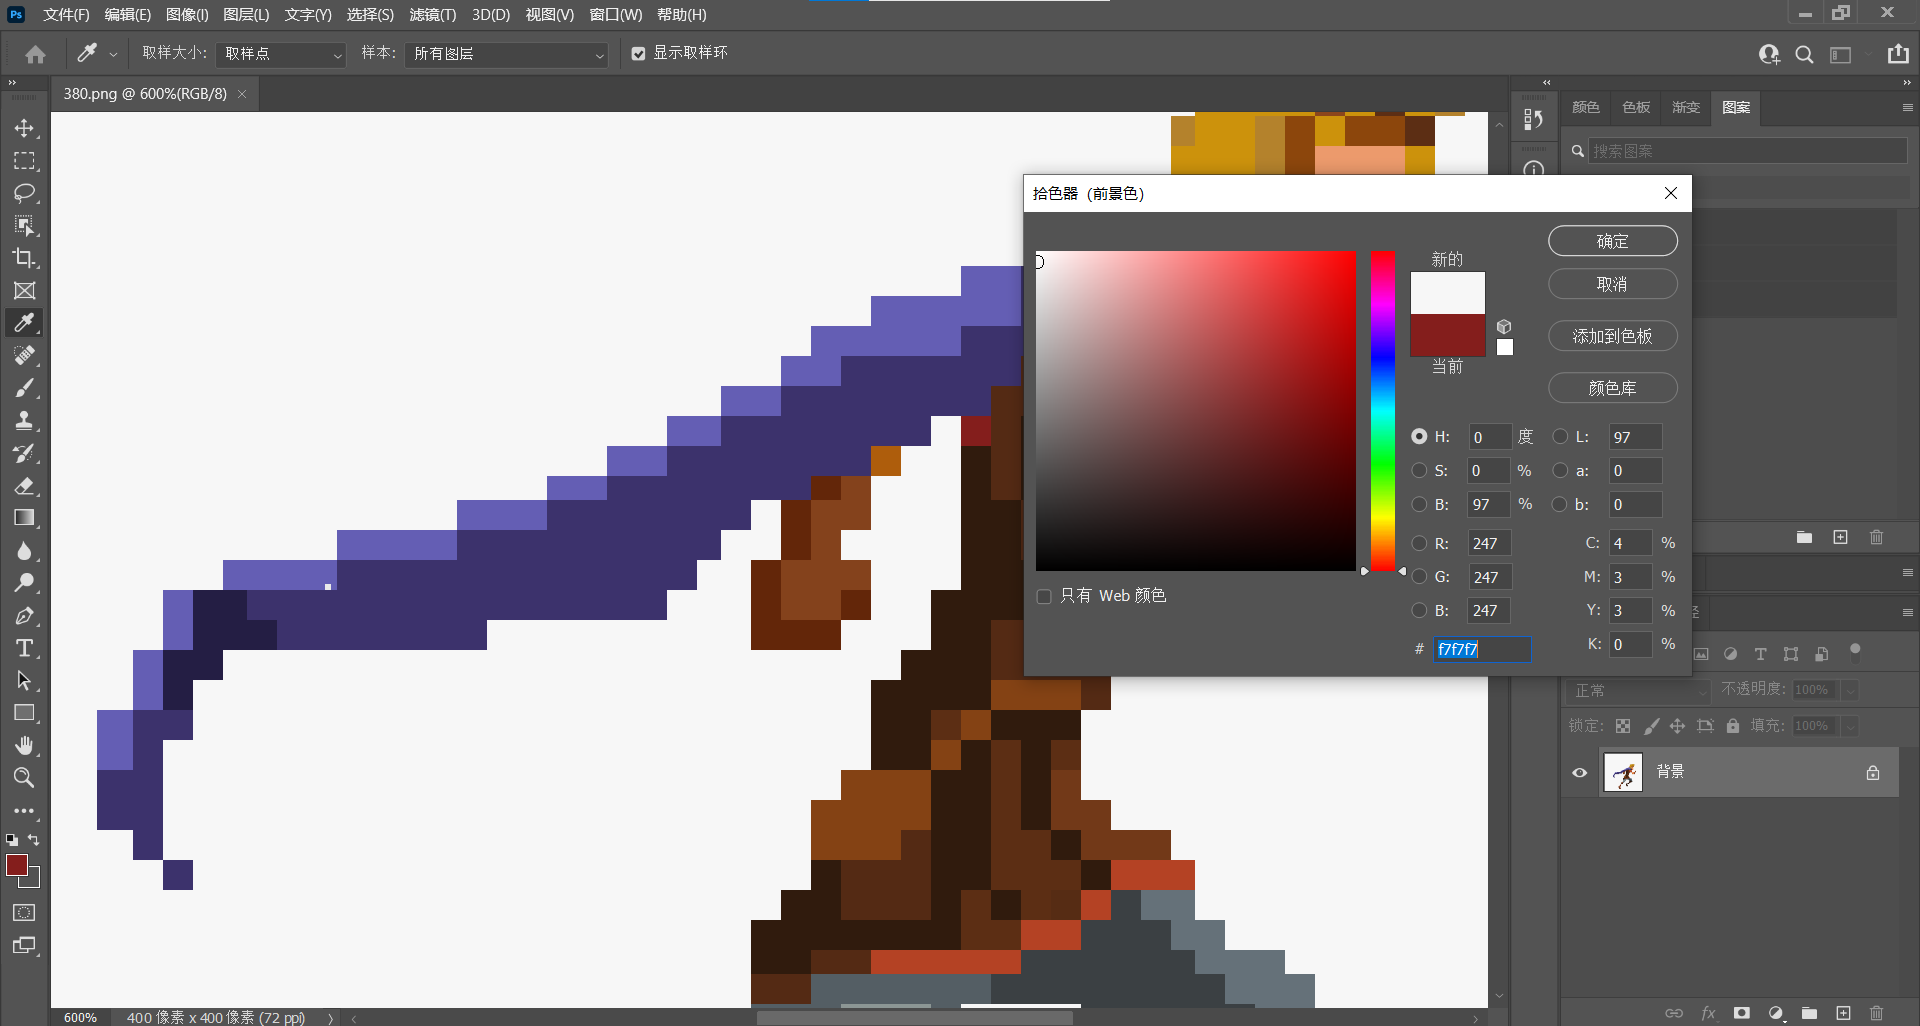Screen dimensions: 1920x1026
Task: Open the 样本 所有图层 dropdown
Action: 507,54
